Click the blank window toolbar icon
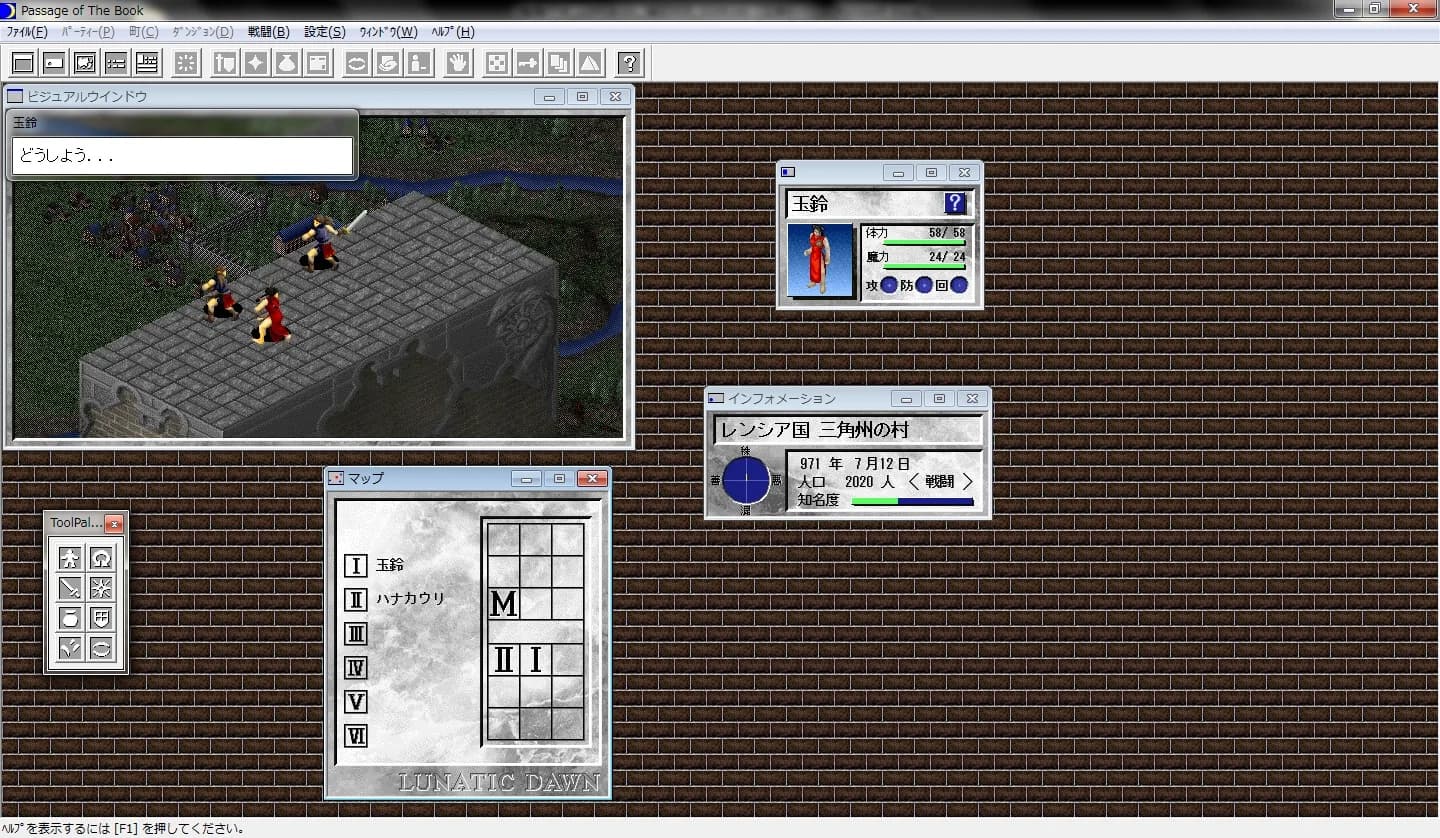 [x=23, y=63]
